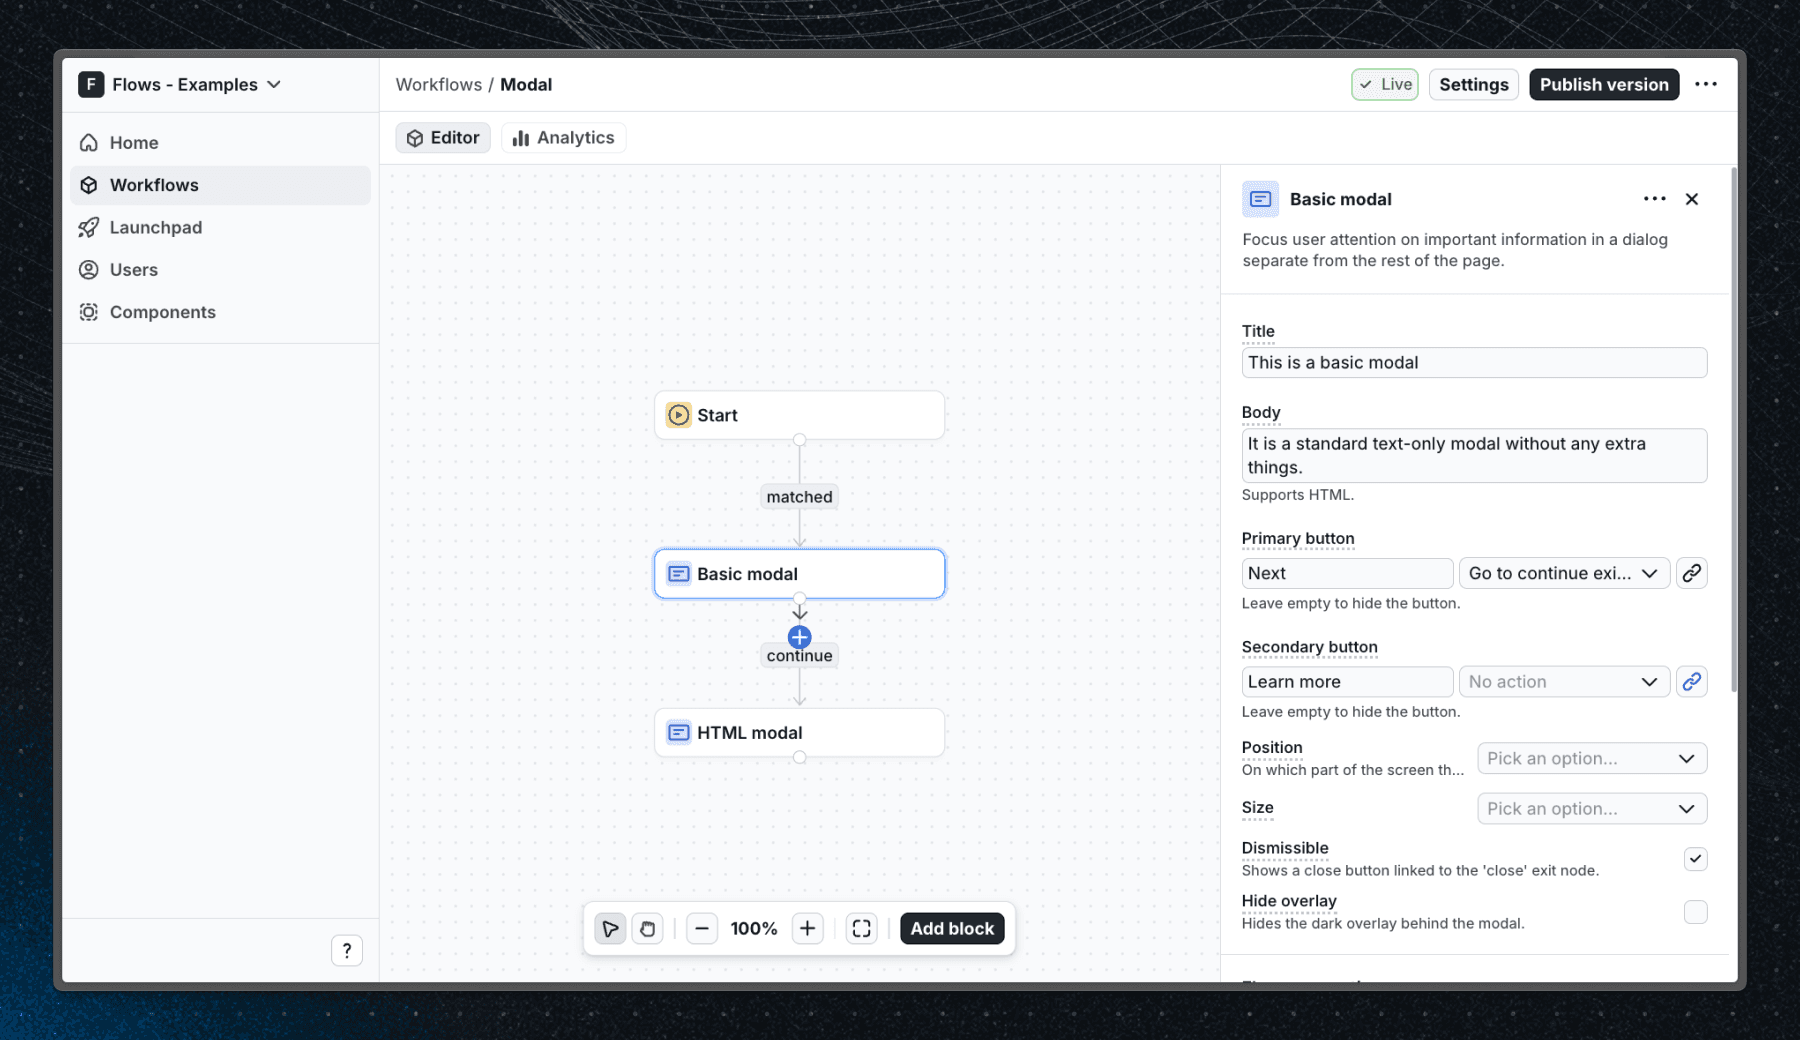This screenshot has height=1040, width=1800.
Task: Toggle the Live status indicator
Action: click(1384, 84)
